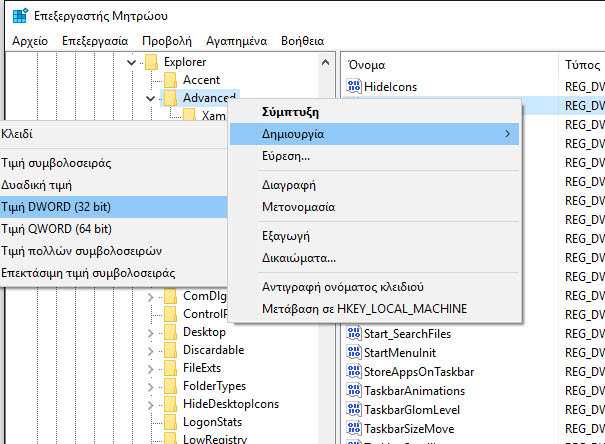Select Τιμή πολλών συμβολοσειρών
This screenshot has width=605, height=444.
click(x=113, y=251)
